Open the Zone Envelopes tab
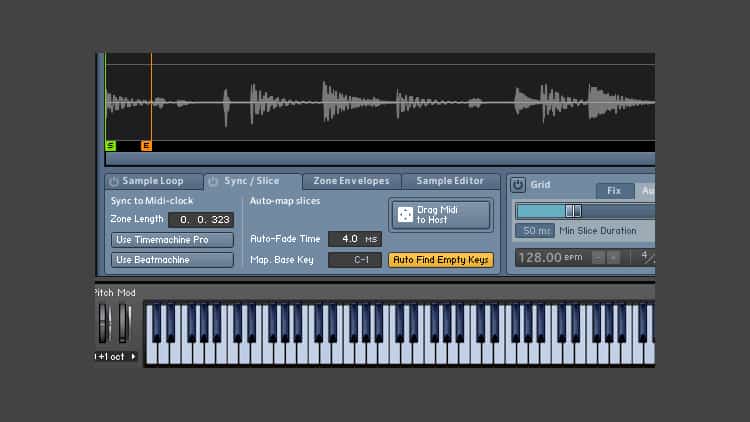Screen dimensions: 750x422 352,181
